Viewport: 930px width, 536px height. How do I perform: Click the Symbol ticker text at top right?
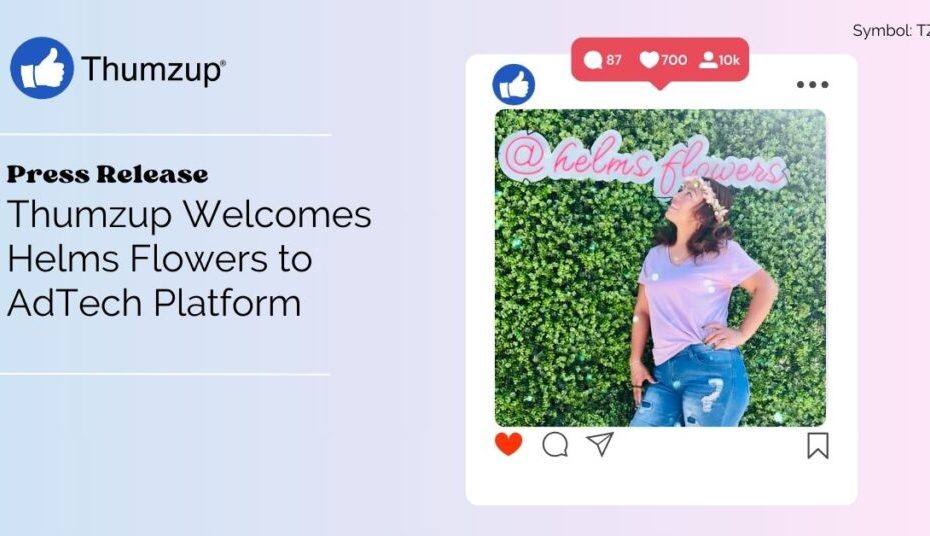click(x=891, y=31)
